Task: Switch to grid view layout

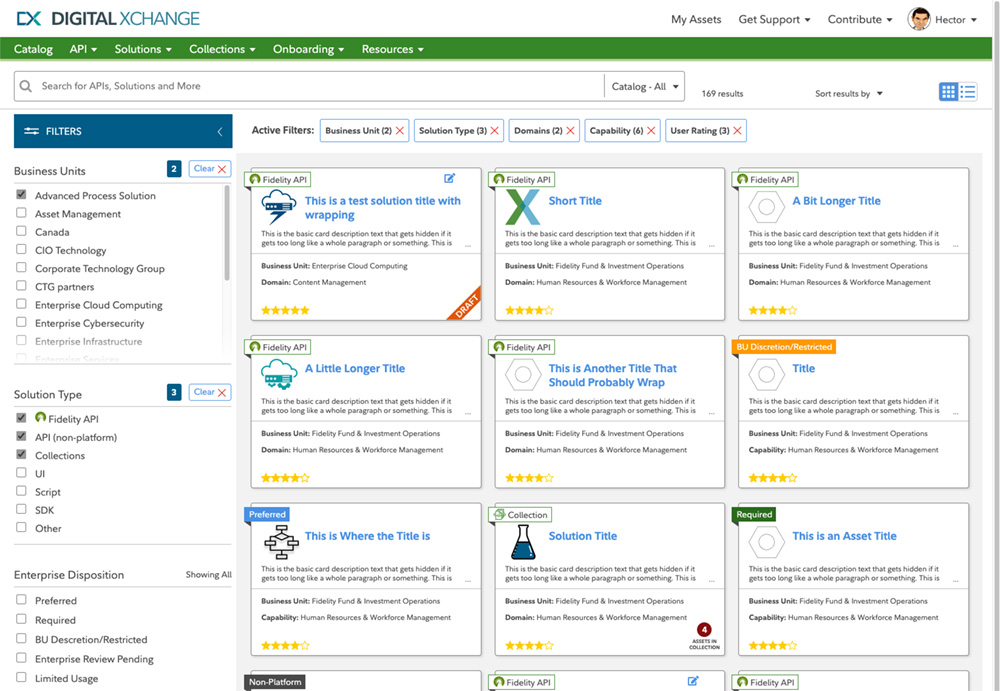Action: 948,92
